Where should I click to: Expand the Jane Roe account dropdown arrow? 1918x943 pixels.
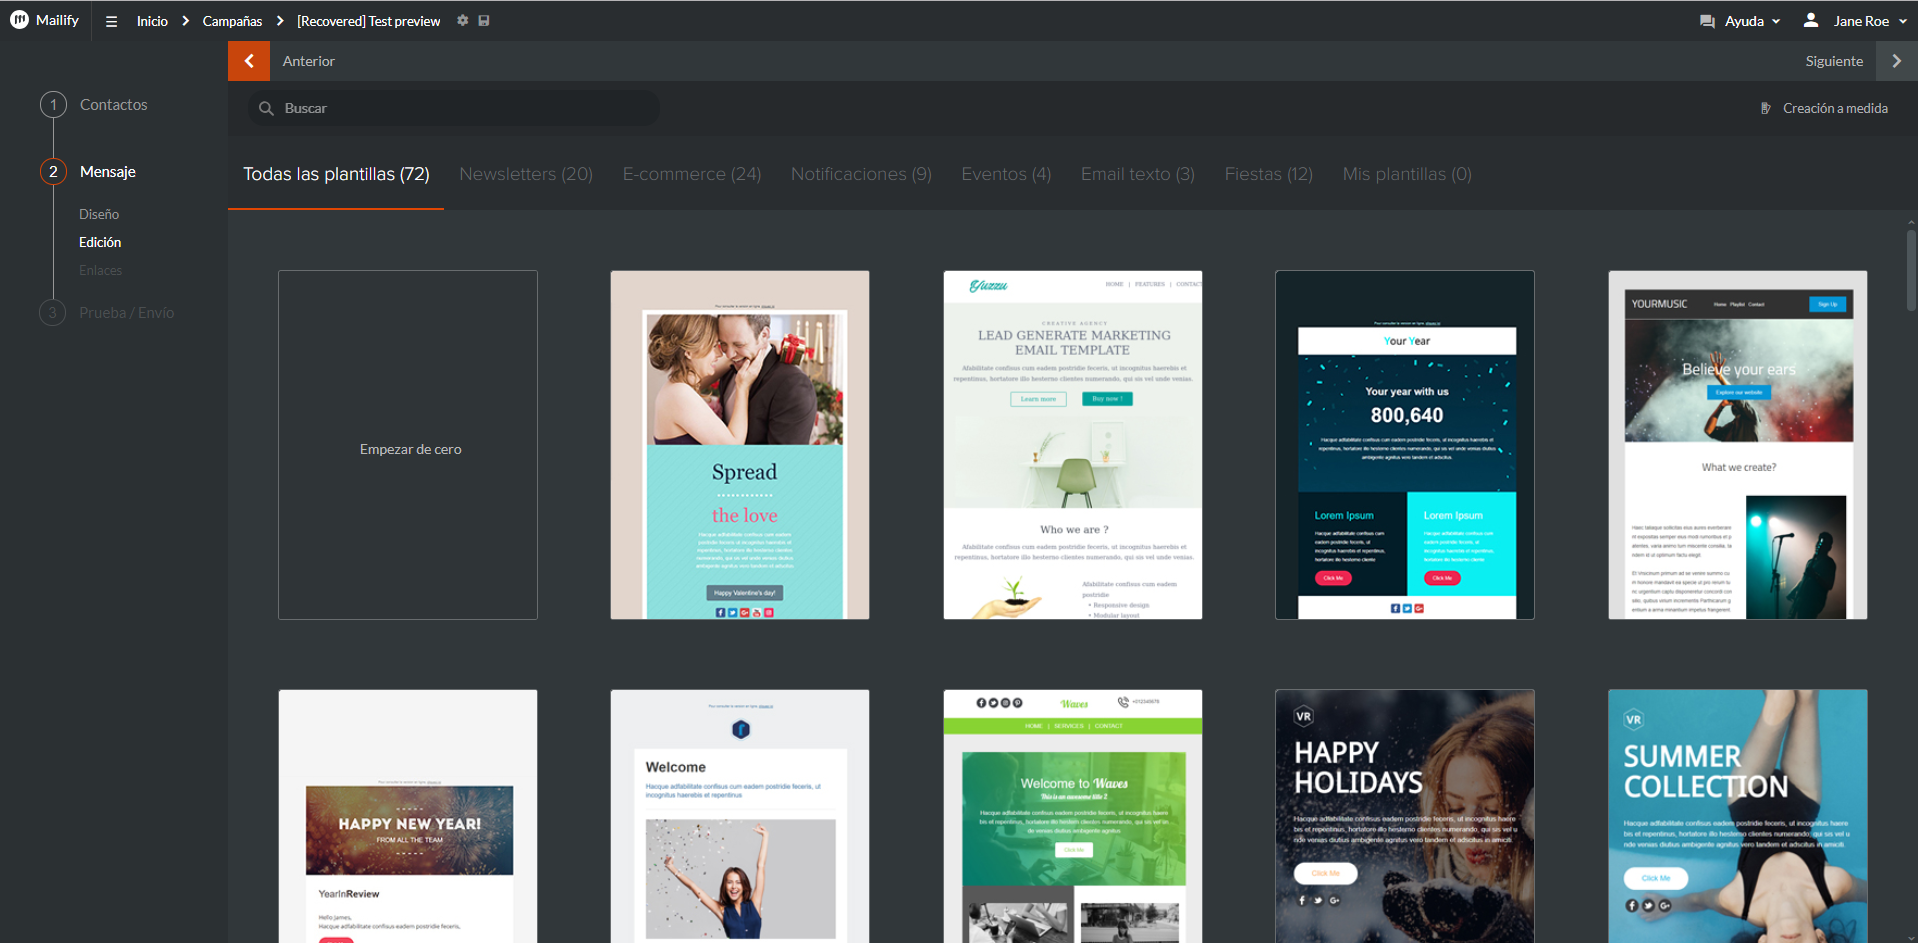click(1903, 21)
